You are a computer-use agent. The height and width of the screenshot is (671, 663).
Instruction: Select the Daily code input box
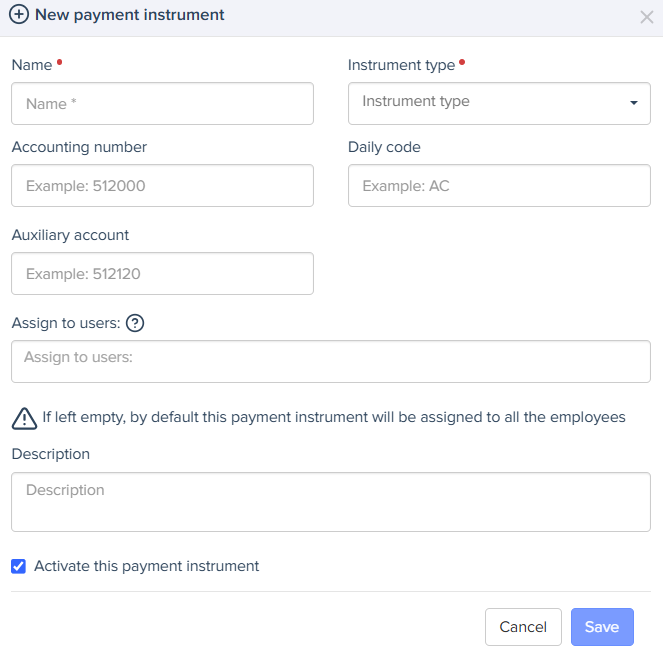pyautogui.click(x=499, y=186)
